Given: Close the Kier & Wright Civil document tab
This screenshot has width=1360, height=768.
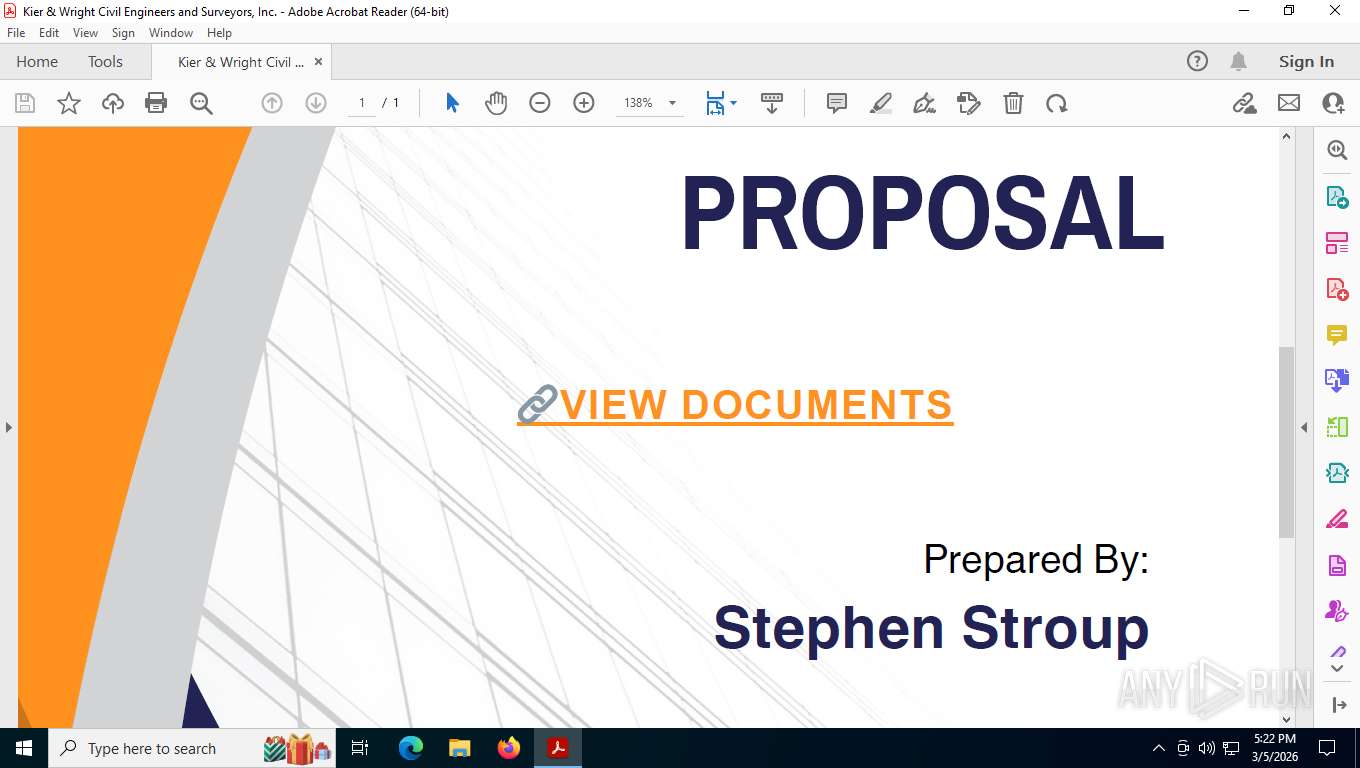Looking at the screenshot, I should (318, 62).
